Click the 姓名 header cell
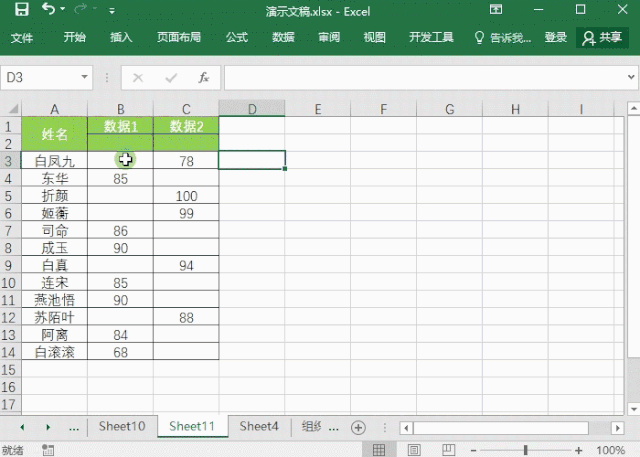 coord(54,134)
